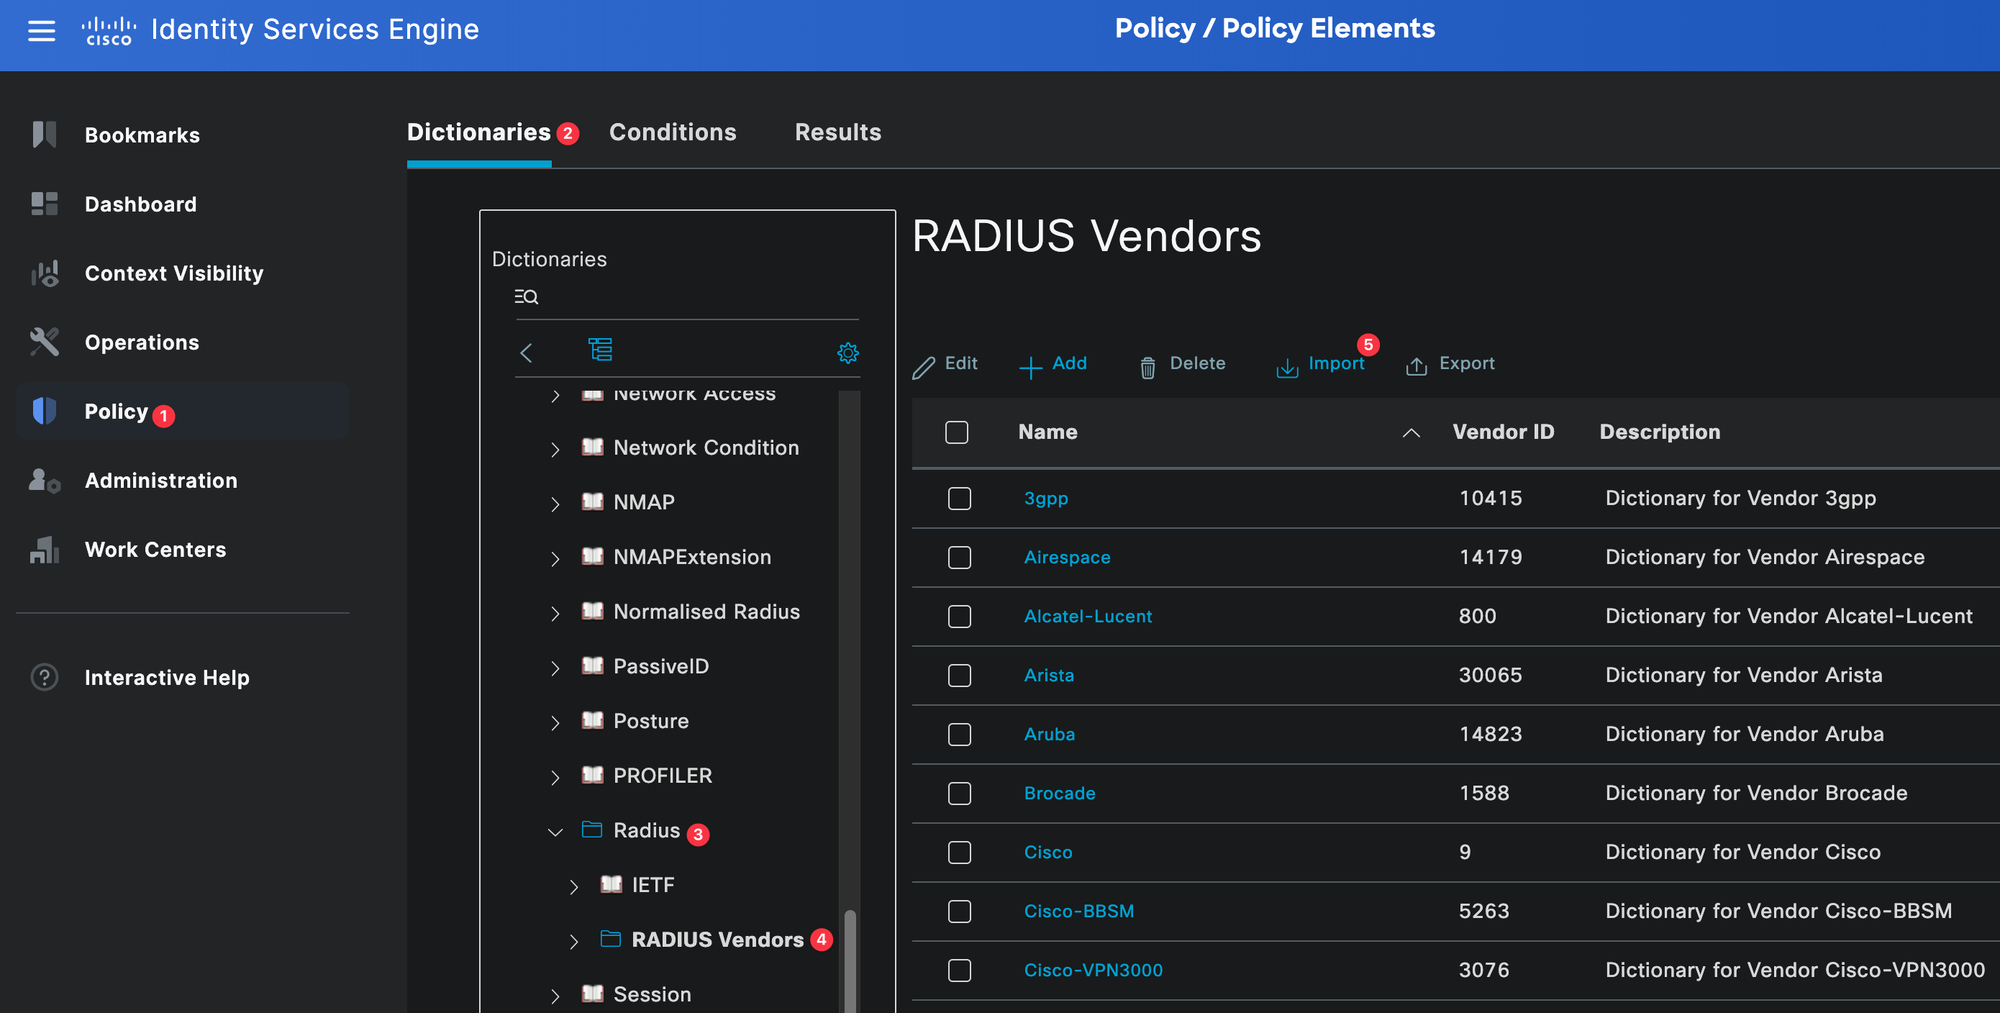This screenshot has height=1013, width=2000.
Task: Click the tree view icon in Dictionaries panel
Action: coord(600,350)
